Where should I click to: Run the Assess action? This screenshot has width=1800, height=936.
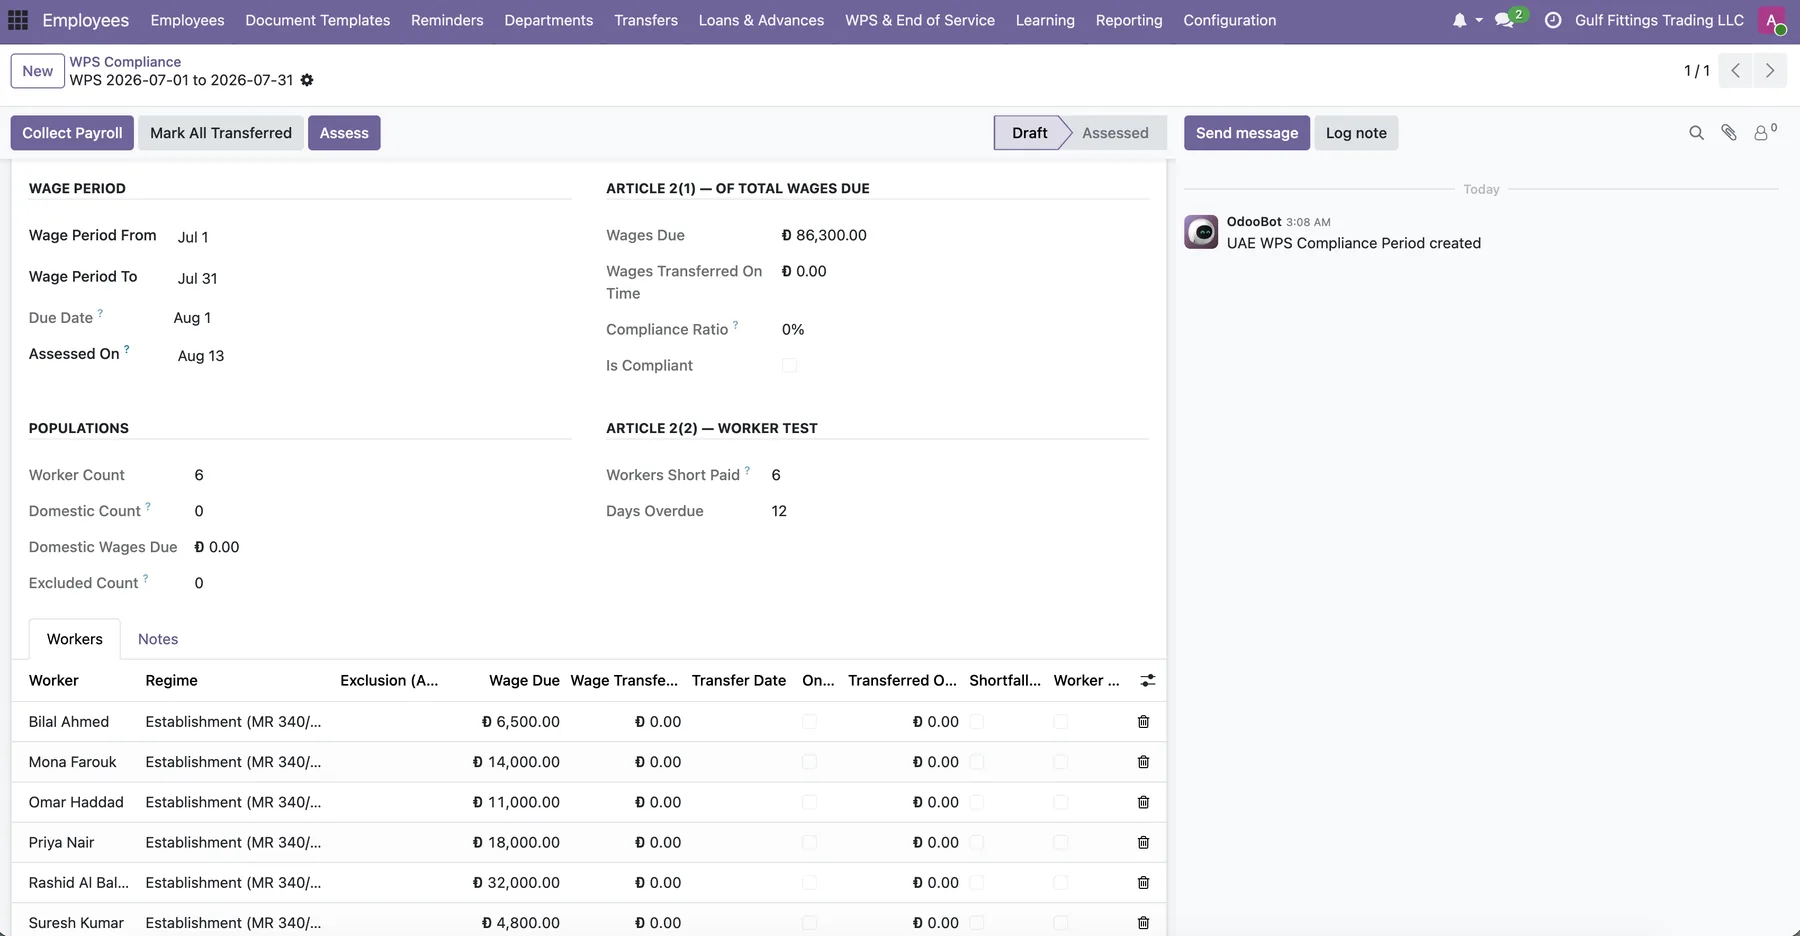pyautogui.click(x=344, y=133)
